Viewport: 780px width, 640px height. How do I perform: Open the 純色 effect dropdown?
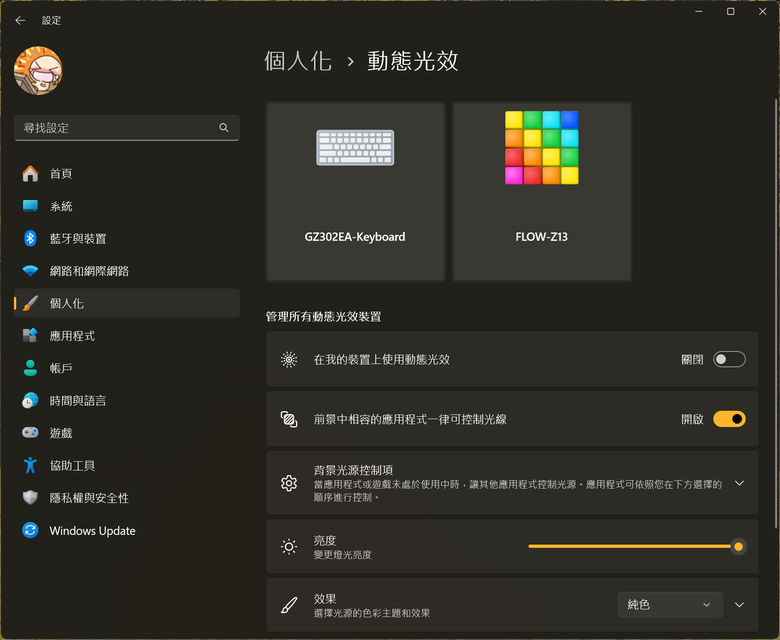click(670, 605)
